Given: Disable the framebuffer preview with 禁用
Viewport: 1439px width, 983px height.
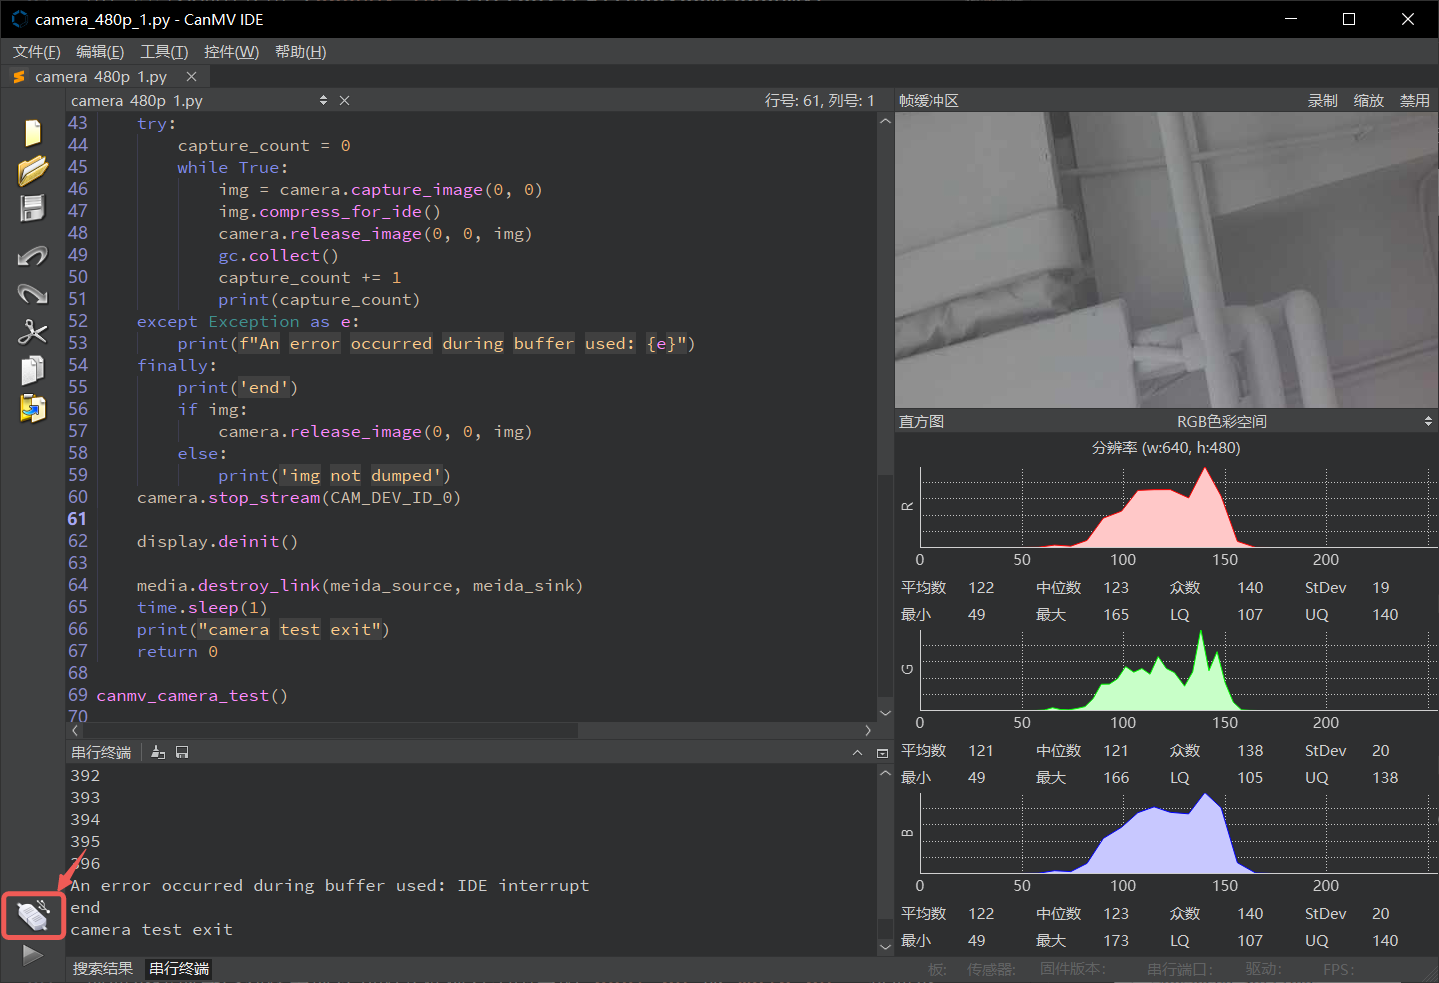Looking at the screenshot, I should tap(1414, 100).
